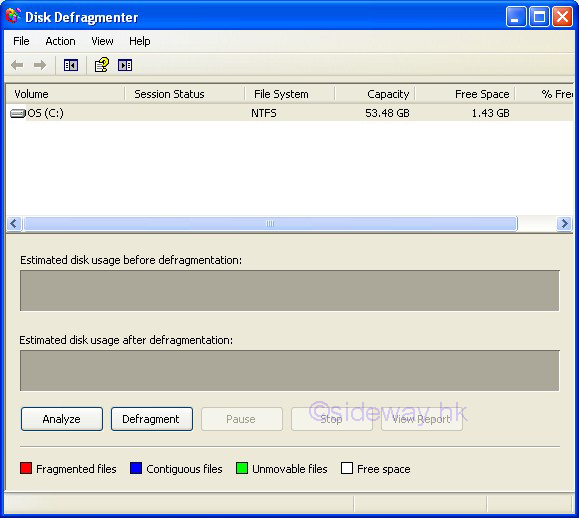Click the white Free space swatch
The height and width of the screenshot is (518, 579).
347,468
